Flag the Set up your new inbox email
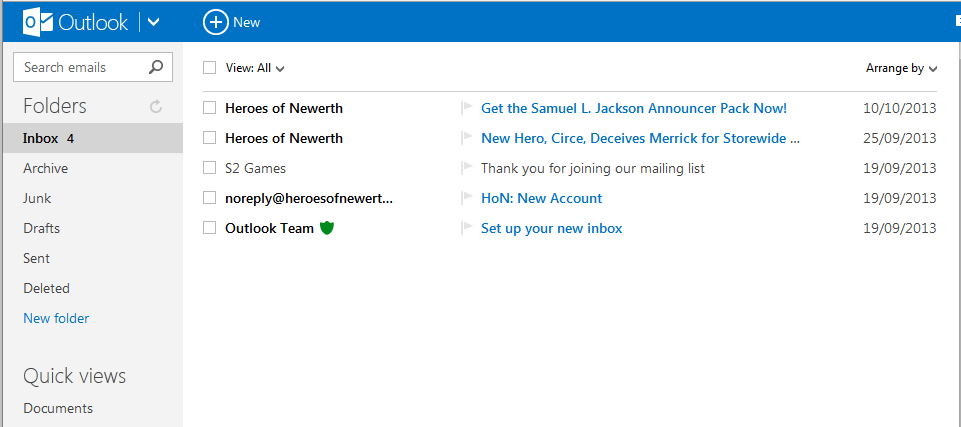Image resolution: width=961 pixels, height=427 pixels. 468,227
